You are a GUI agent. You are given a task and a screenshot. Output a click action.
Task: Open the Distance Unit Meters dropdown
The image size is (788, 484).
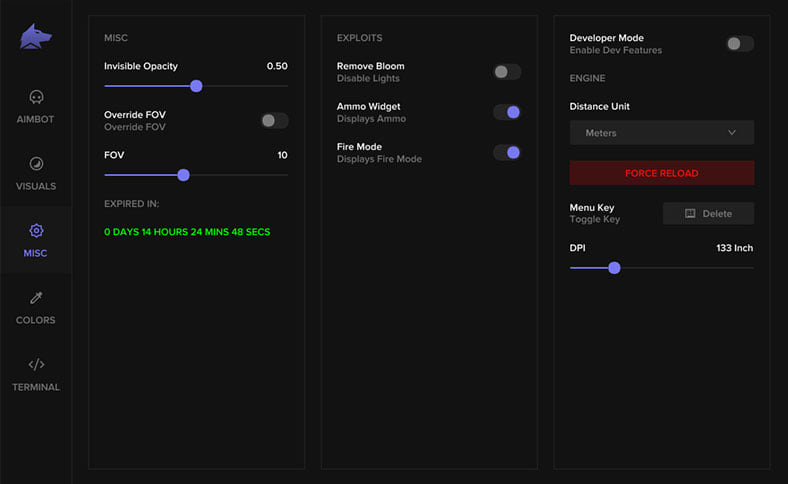click(x=662, y=133)
